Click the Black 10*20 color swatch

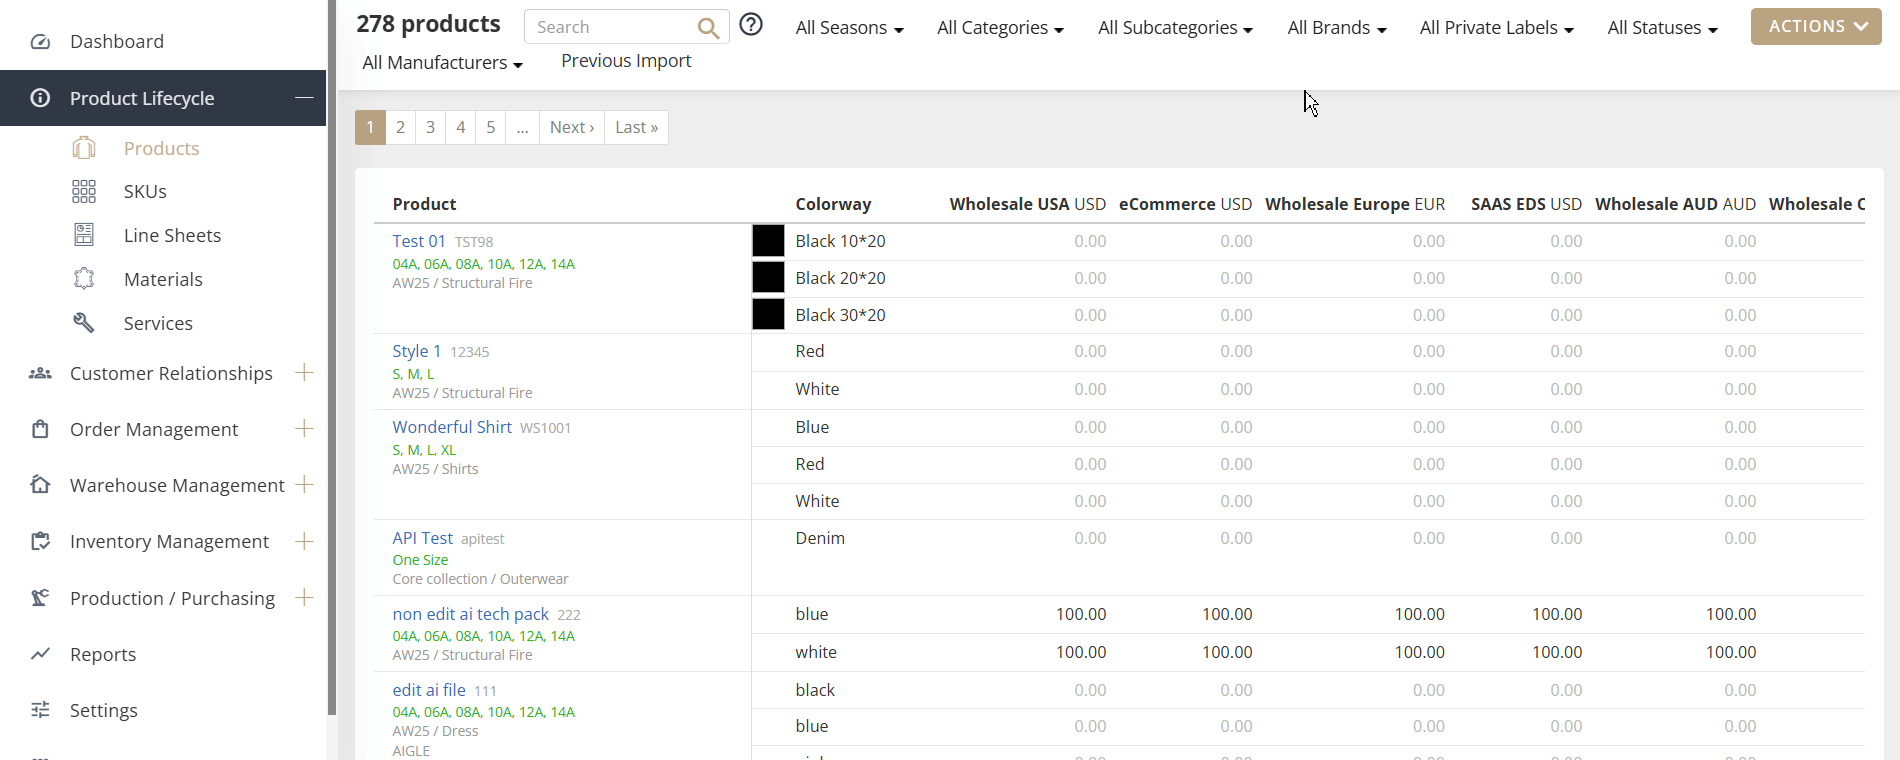point(768,241)
